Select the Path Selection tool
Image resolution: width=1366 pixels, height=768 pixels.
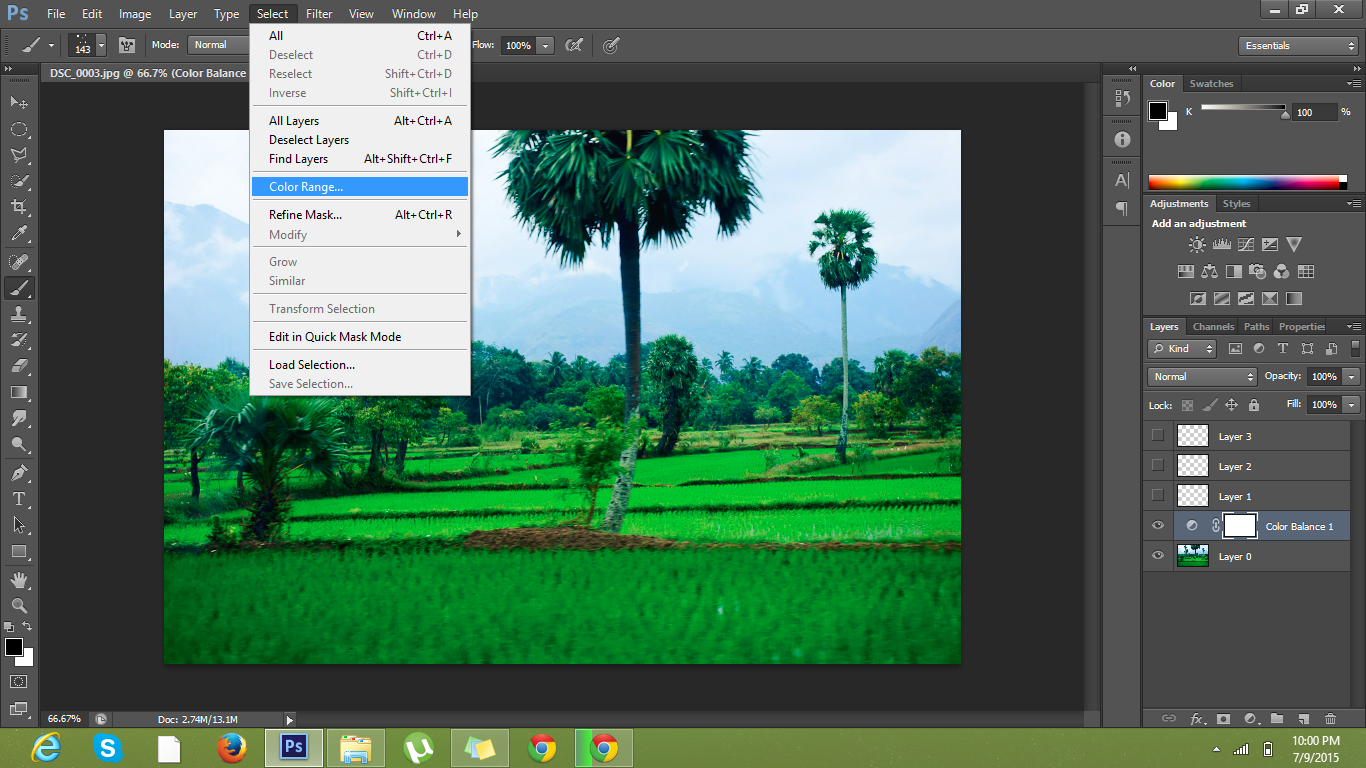[19, 525]
